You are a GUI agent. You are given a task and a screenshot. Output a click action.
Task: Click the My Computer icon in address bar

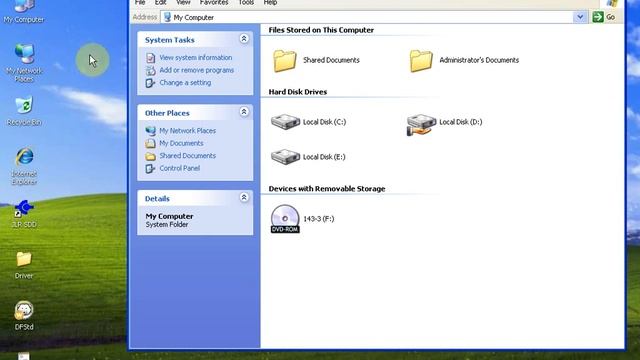167,17
